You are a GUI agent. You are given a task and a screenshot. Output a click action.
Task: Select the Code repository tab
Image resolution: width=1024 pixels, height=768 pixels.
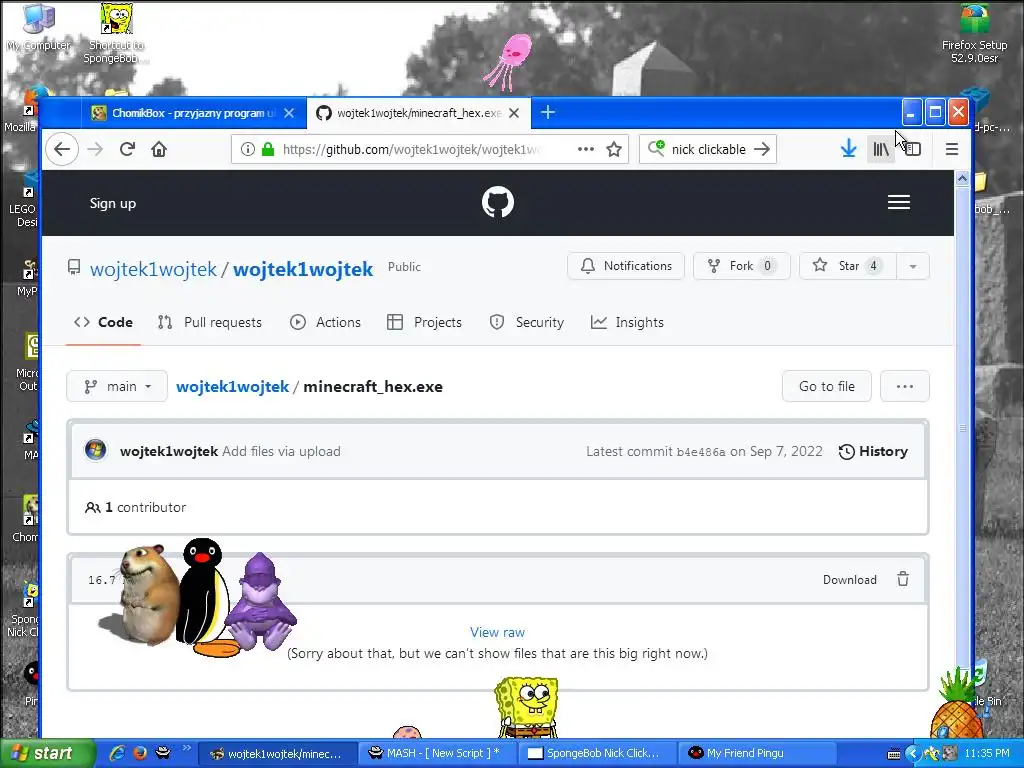click(x=103, y=322)
